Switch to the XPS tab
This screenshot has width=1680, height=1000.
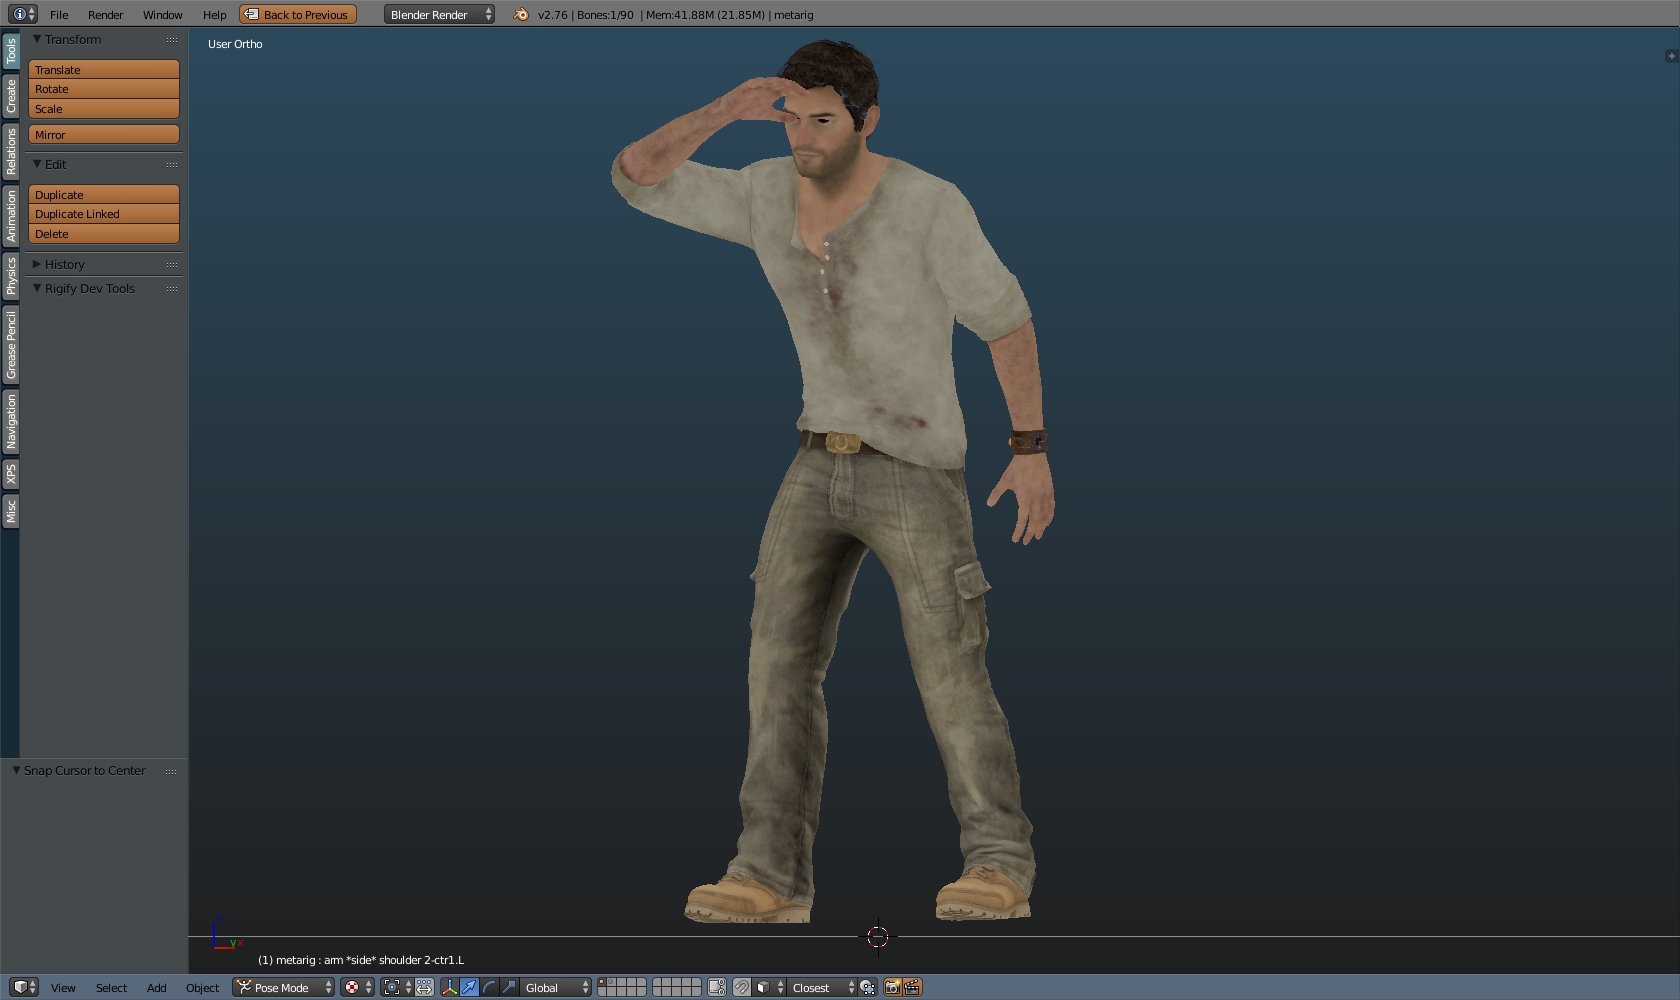click(x=11, y=474)
